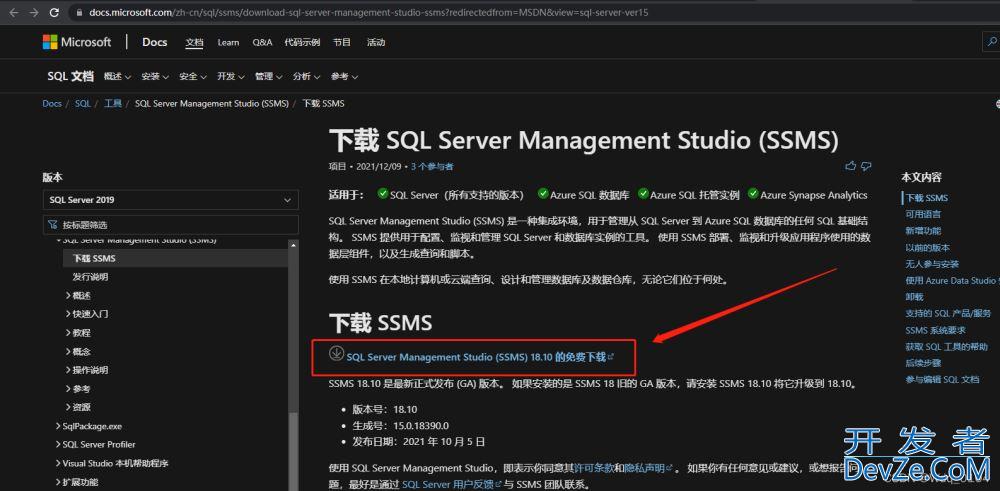Expand 扩展功能 in sidebar tree
The width and height of the screenshot is (1000, 491).
tap(77, 482)
